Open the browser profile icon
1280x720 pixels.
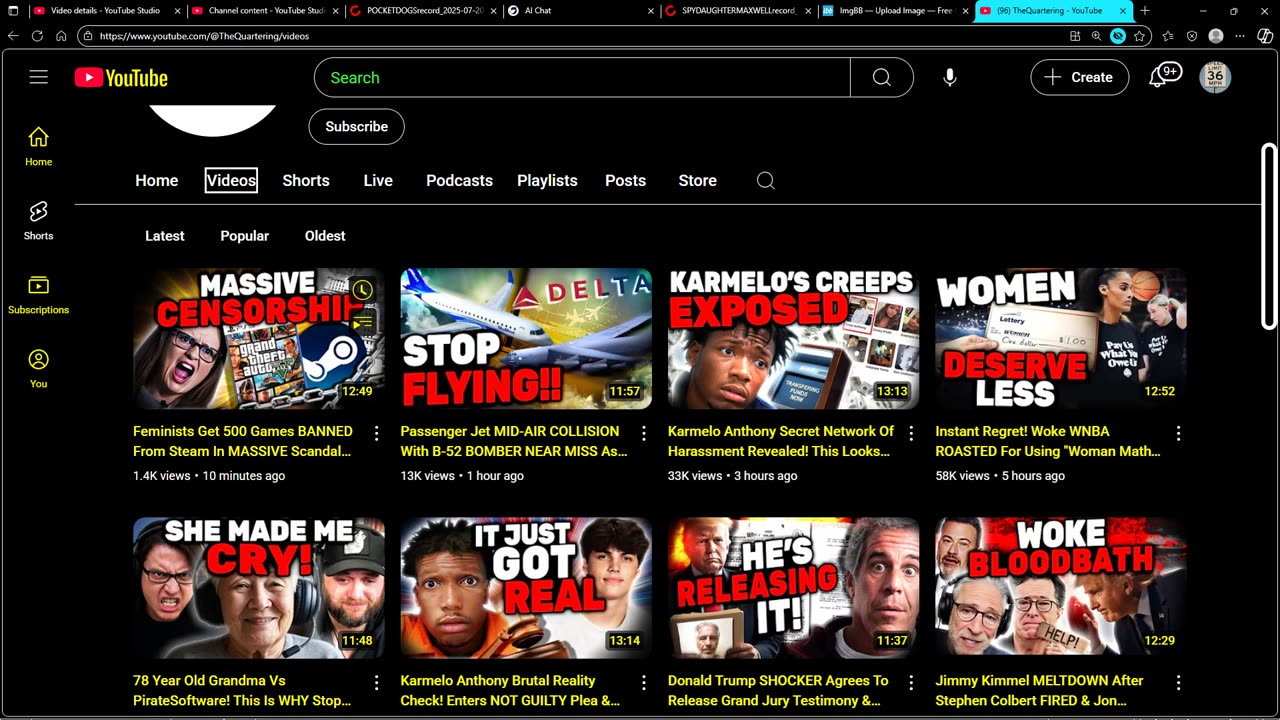[1216, 35]
